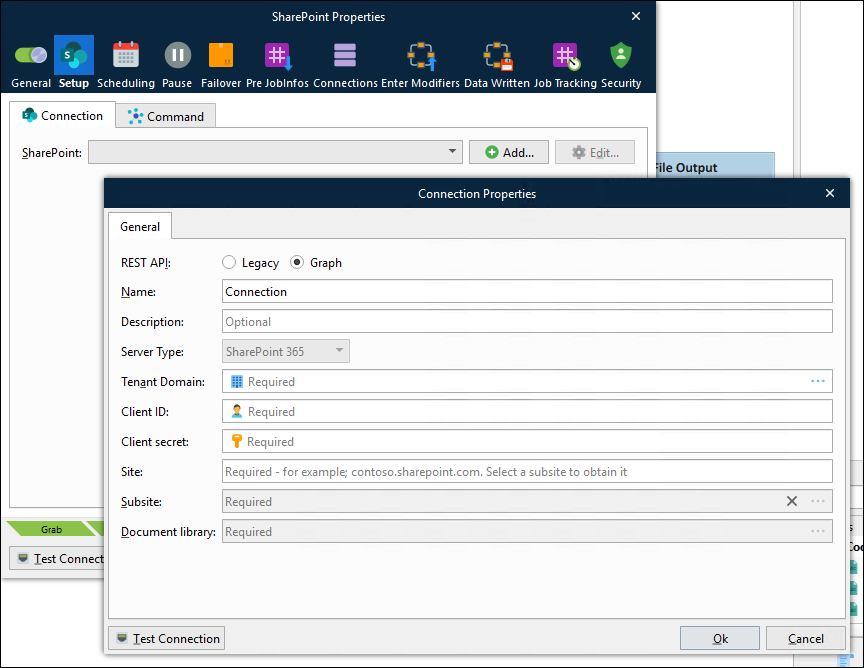
Task: Click the Tenant Domain ellipsis browse button
Action: point(818,381)
